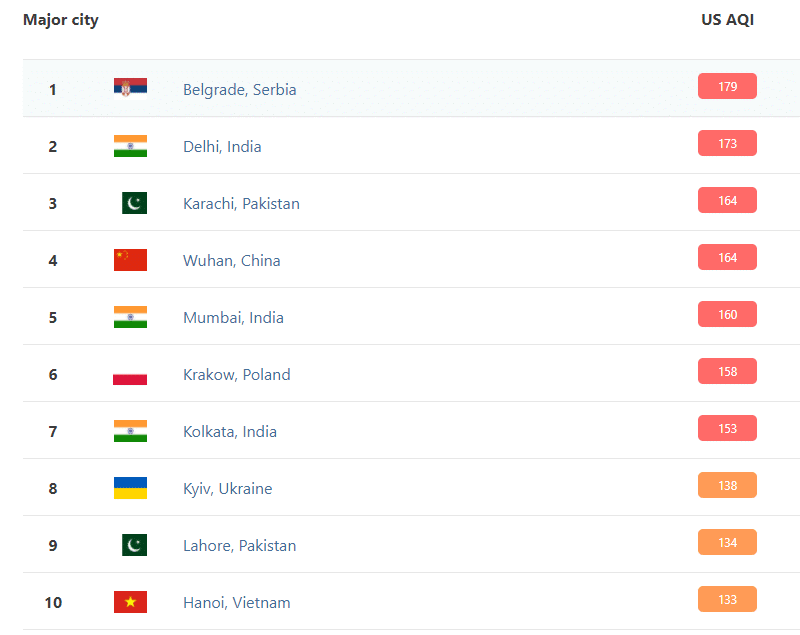This screenshot has height=635, width=800.
Task: Click the India flag beside Delhi
Action: pos(130,146)
